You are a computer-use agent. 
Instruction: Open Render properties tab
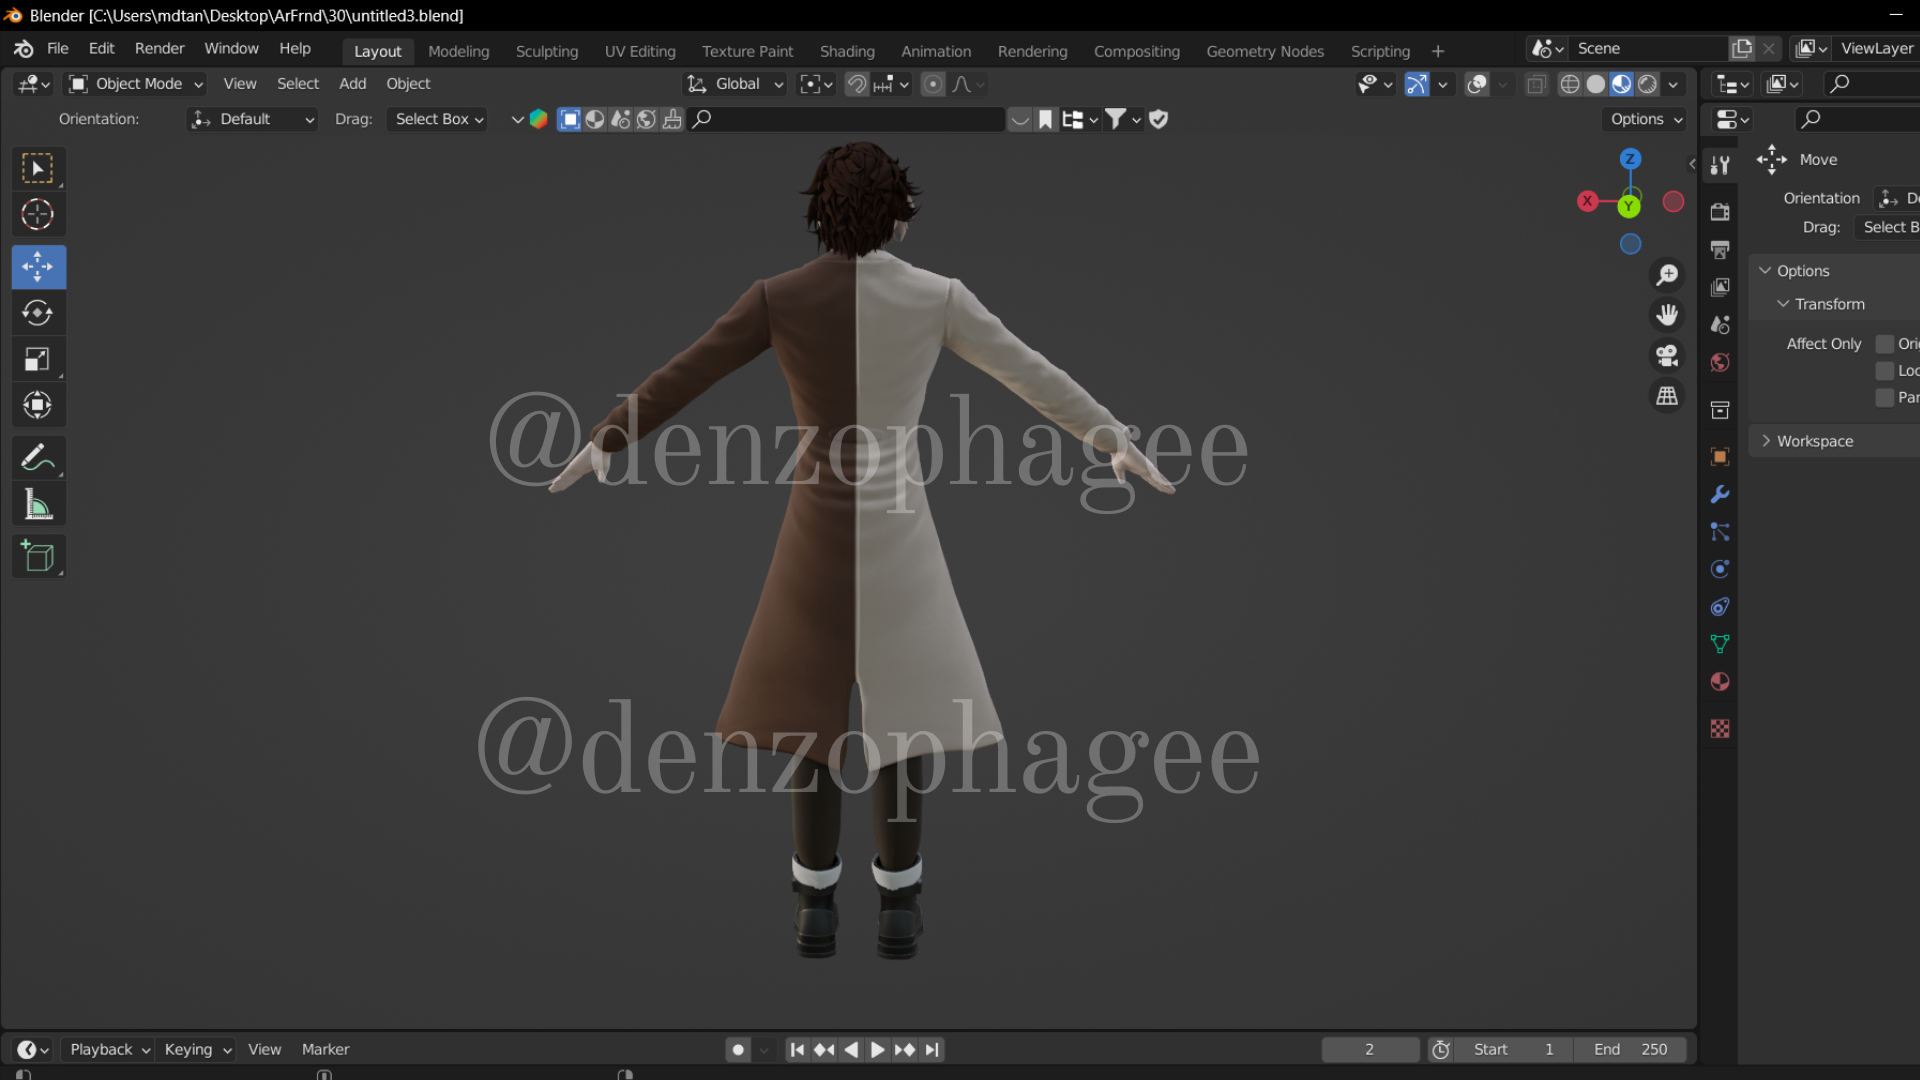click(1720, 212)
